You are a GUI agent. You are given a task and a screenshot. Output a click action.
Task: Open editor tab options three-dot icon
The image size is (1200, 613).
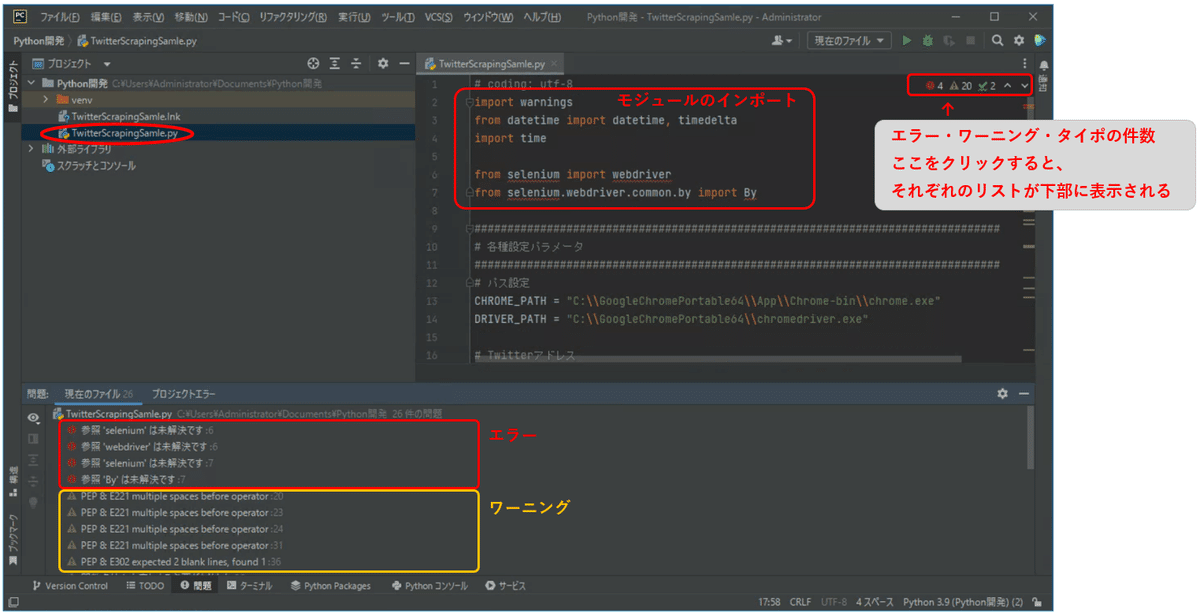1025,63
